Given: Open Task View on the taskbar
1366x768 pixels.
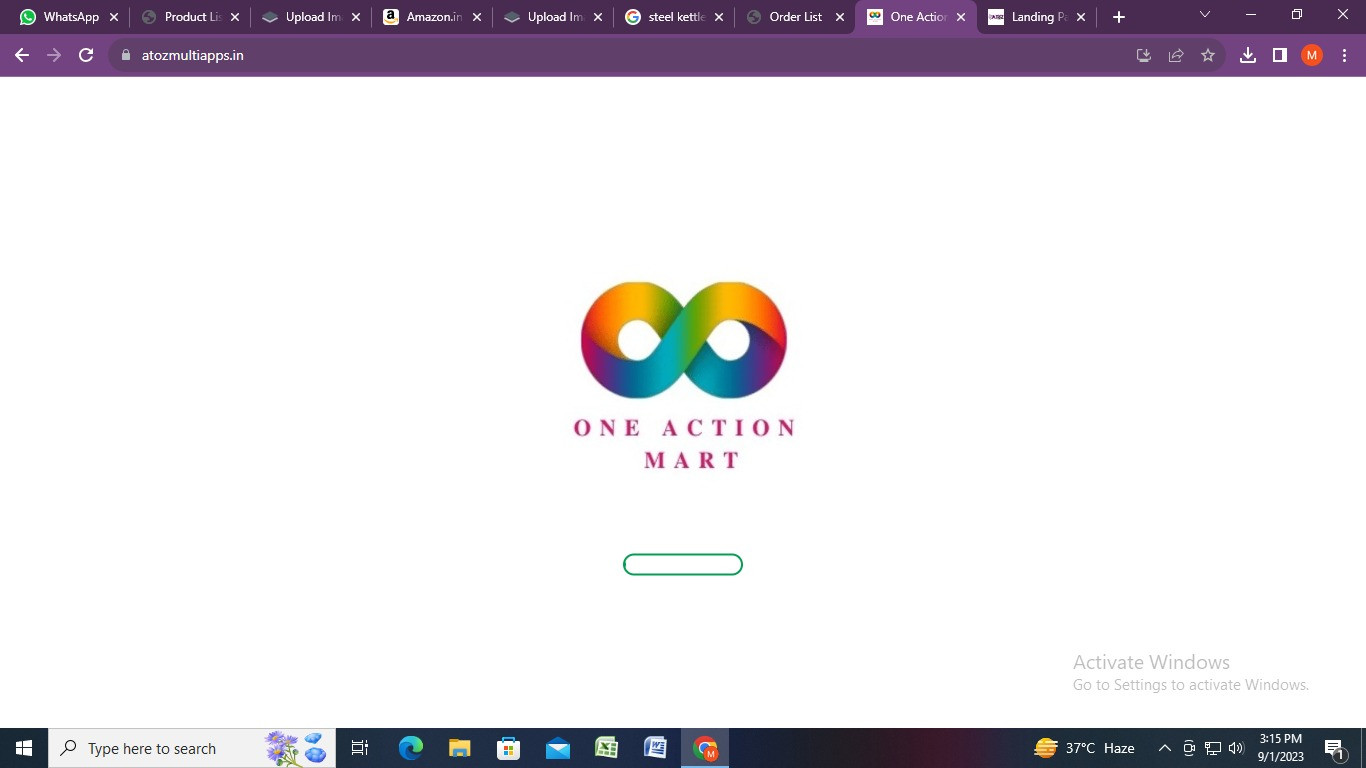Looking at the screenshot, I should click(360, 748).
